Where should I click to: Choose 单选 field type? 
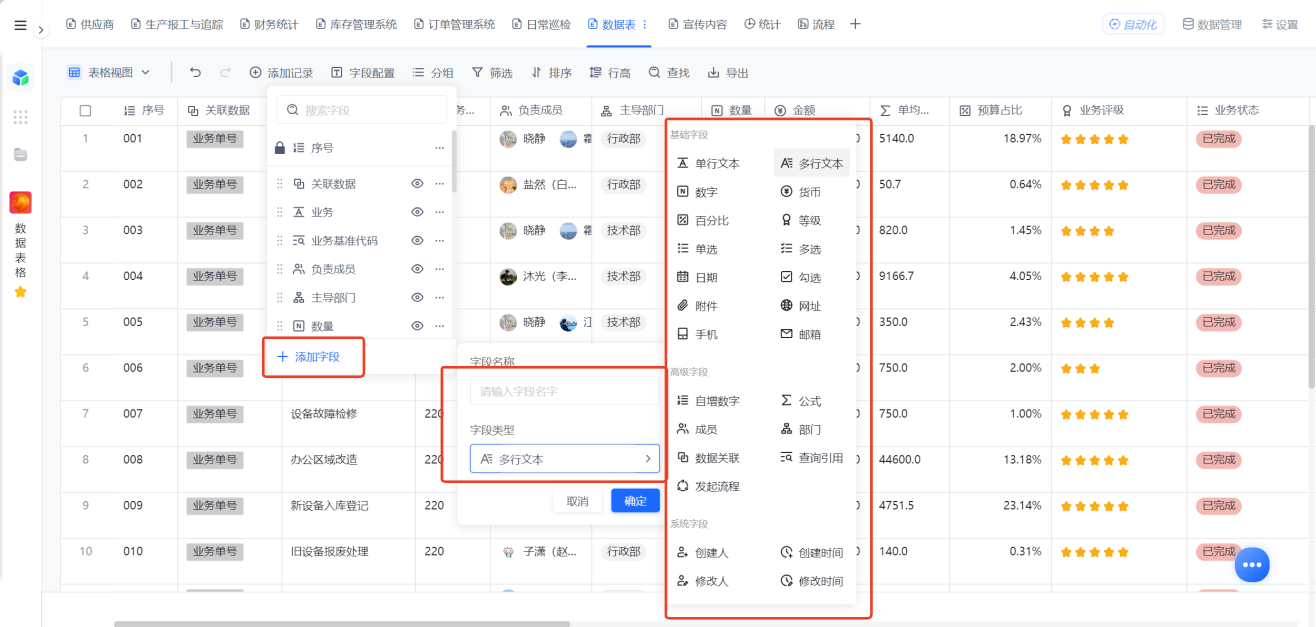698,249
